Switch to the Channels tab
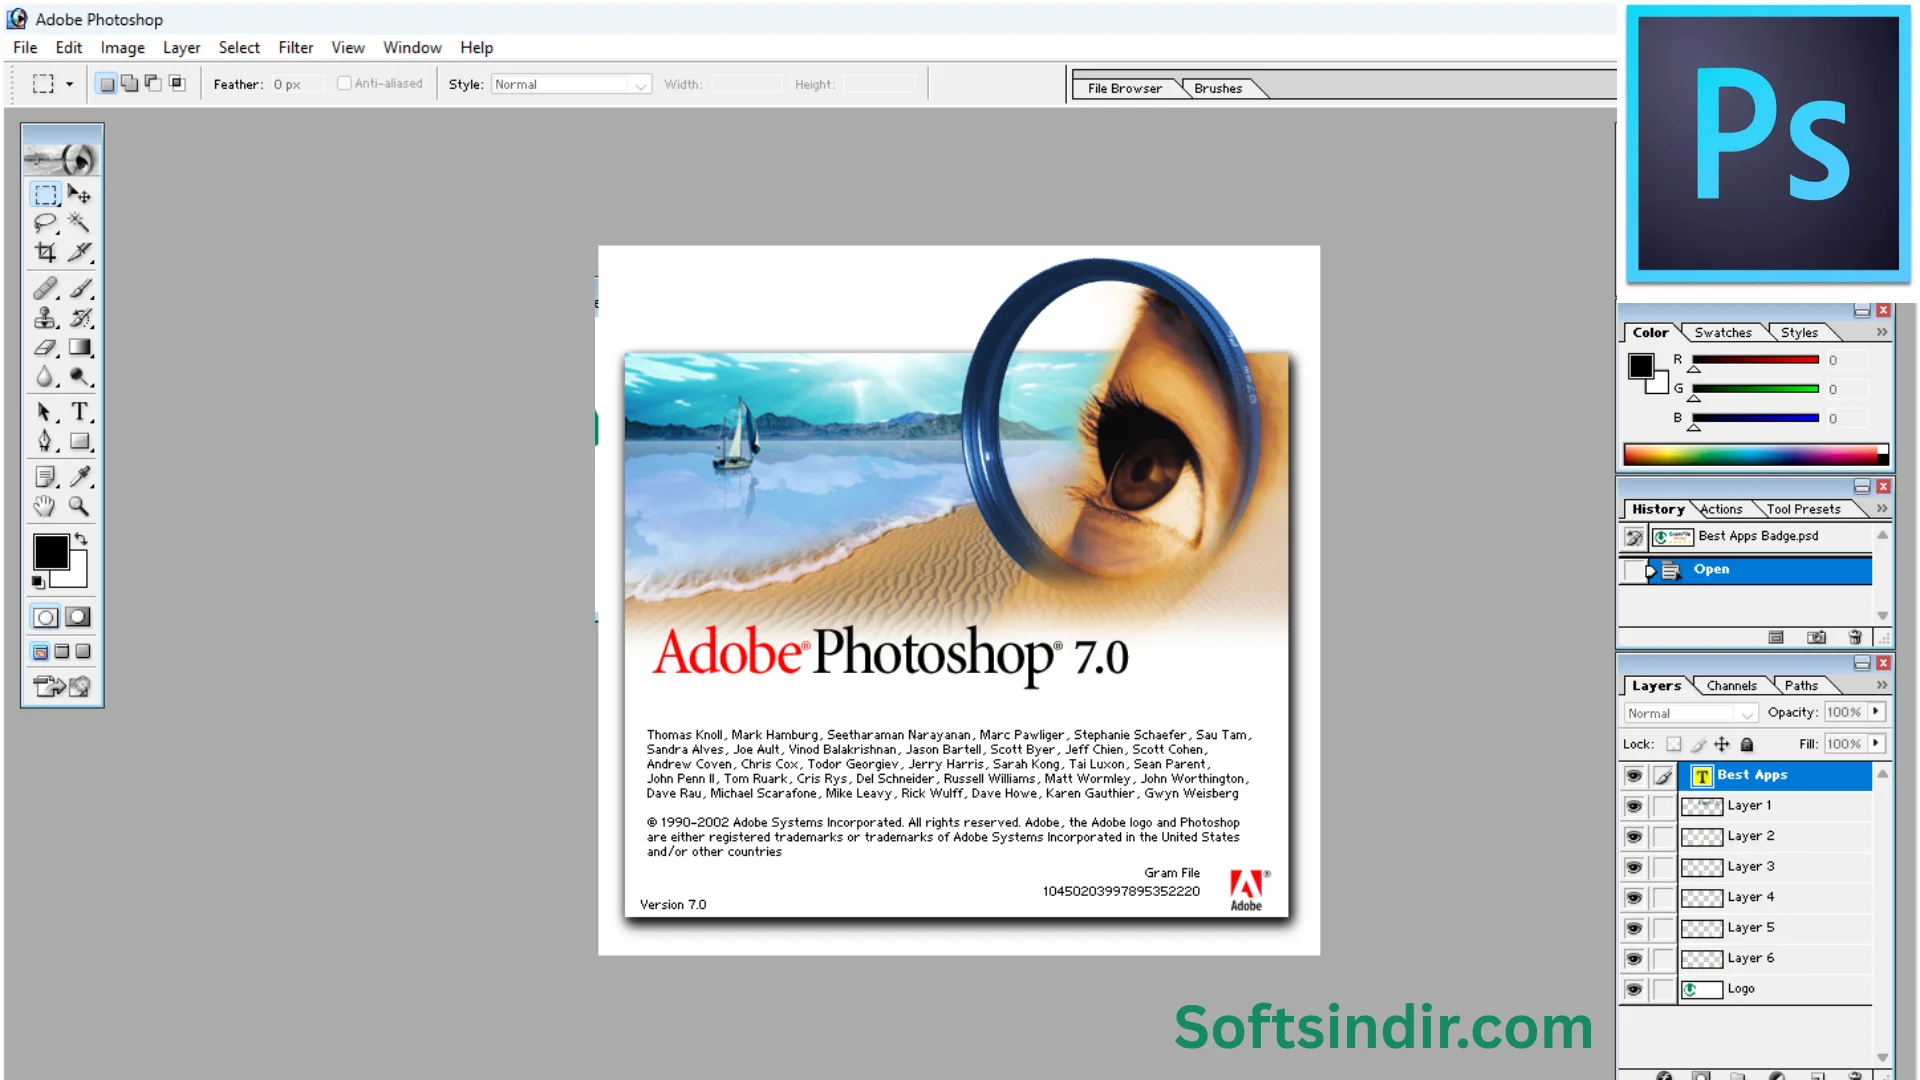 coord(1731,686)
